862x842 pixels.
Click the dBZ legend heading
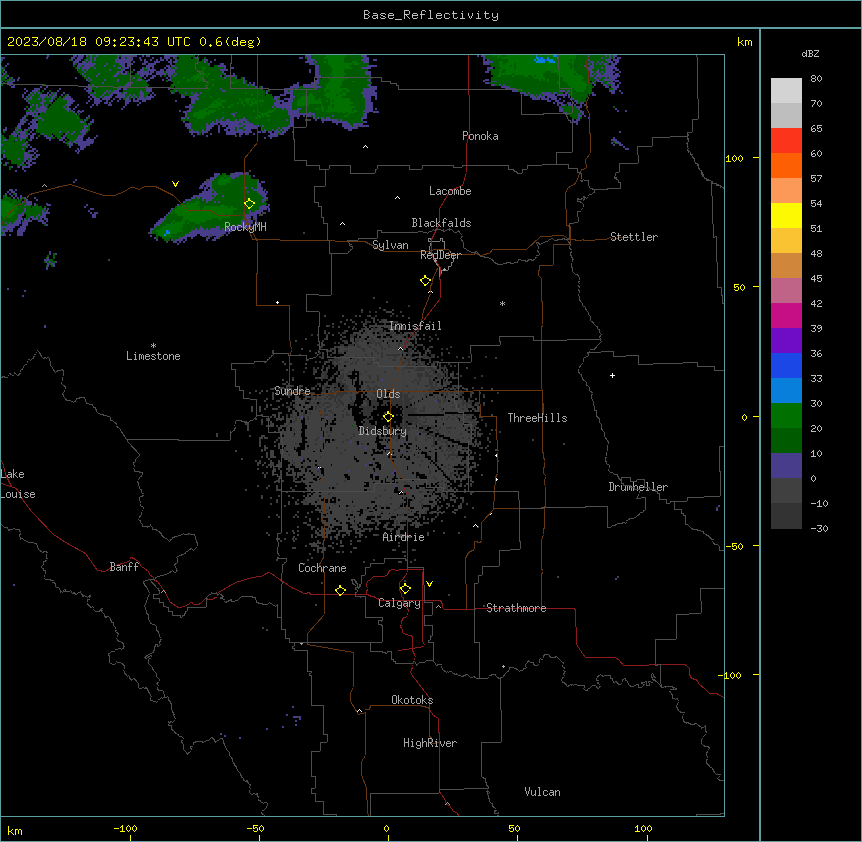pos(810,53)
